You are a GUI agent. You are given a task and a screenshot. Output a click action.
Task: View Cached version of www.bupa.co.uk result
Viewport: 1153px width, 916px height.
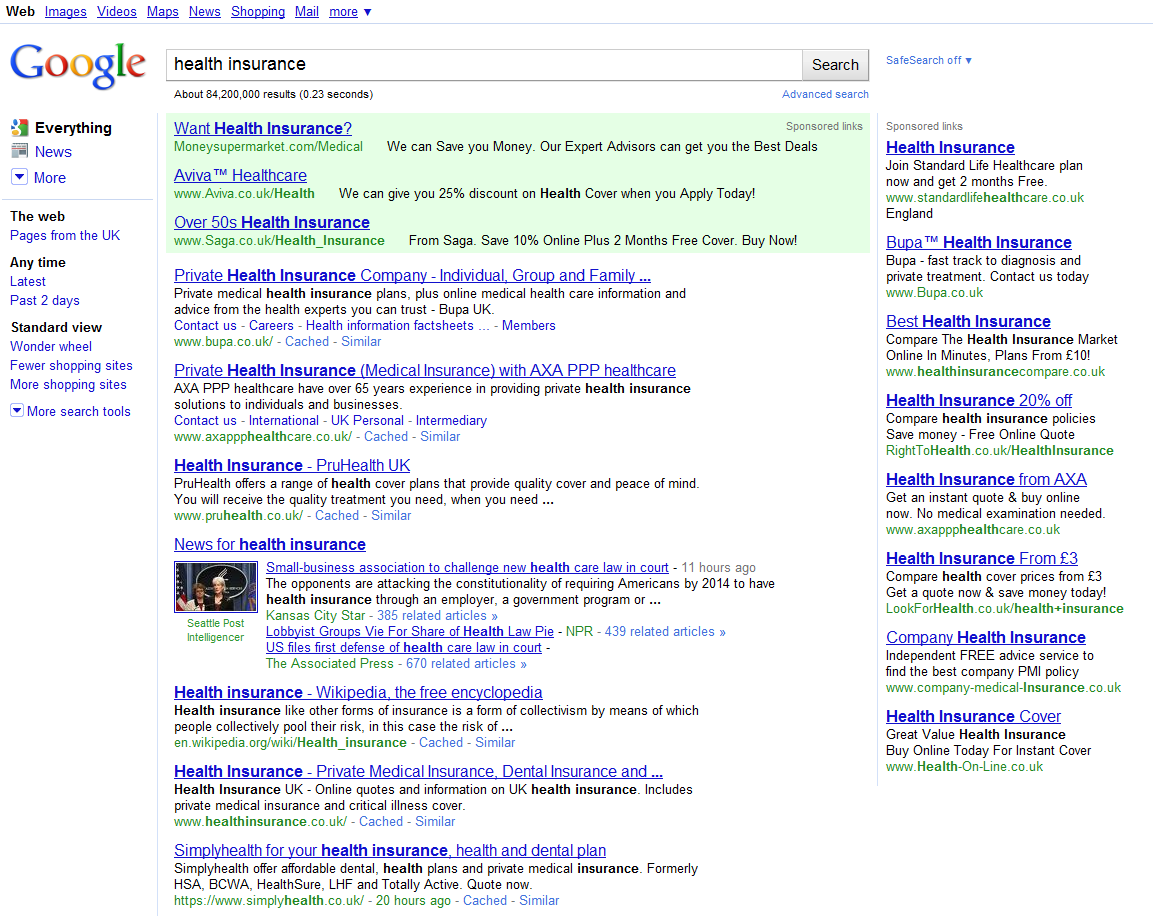pyautogui.click(x=307, y=342)
